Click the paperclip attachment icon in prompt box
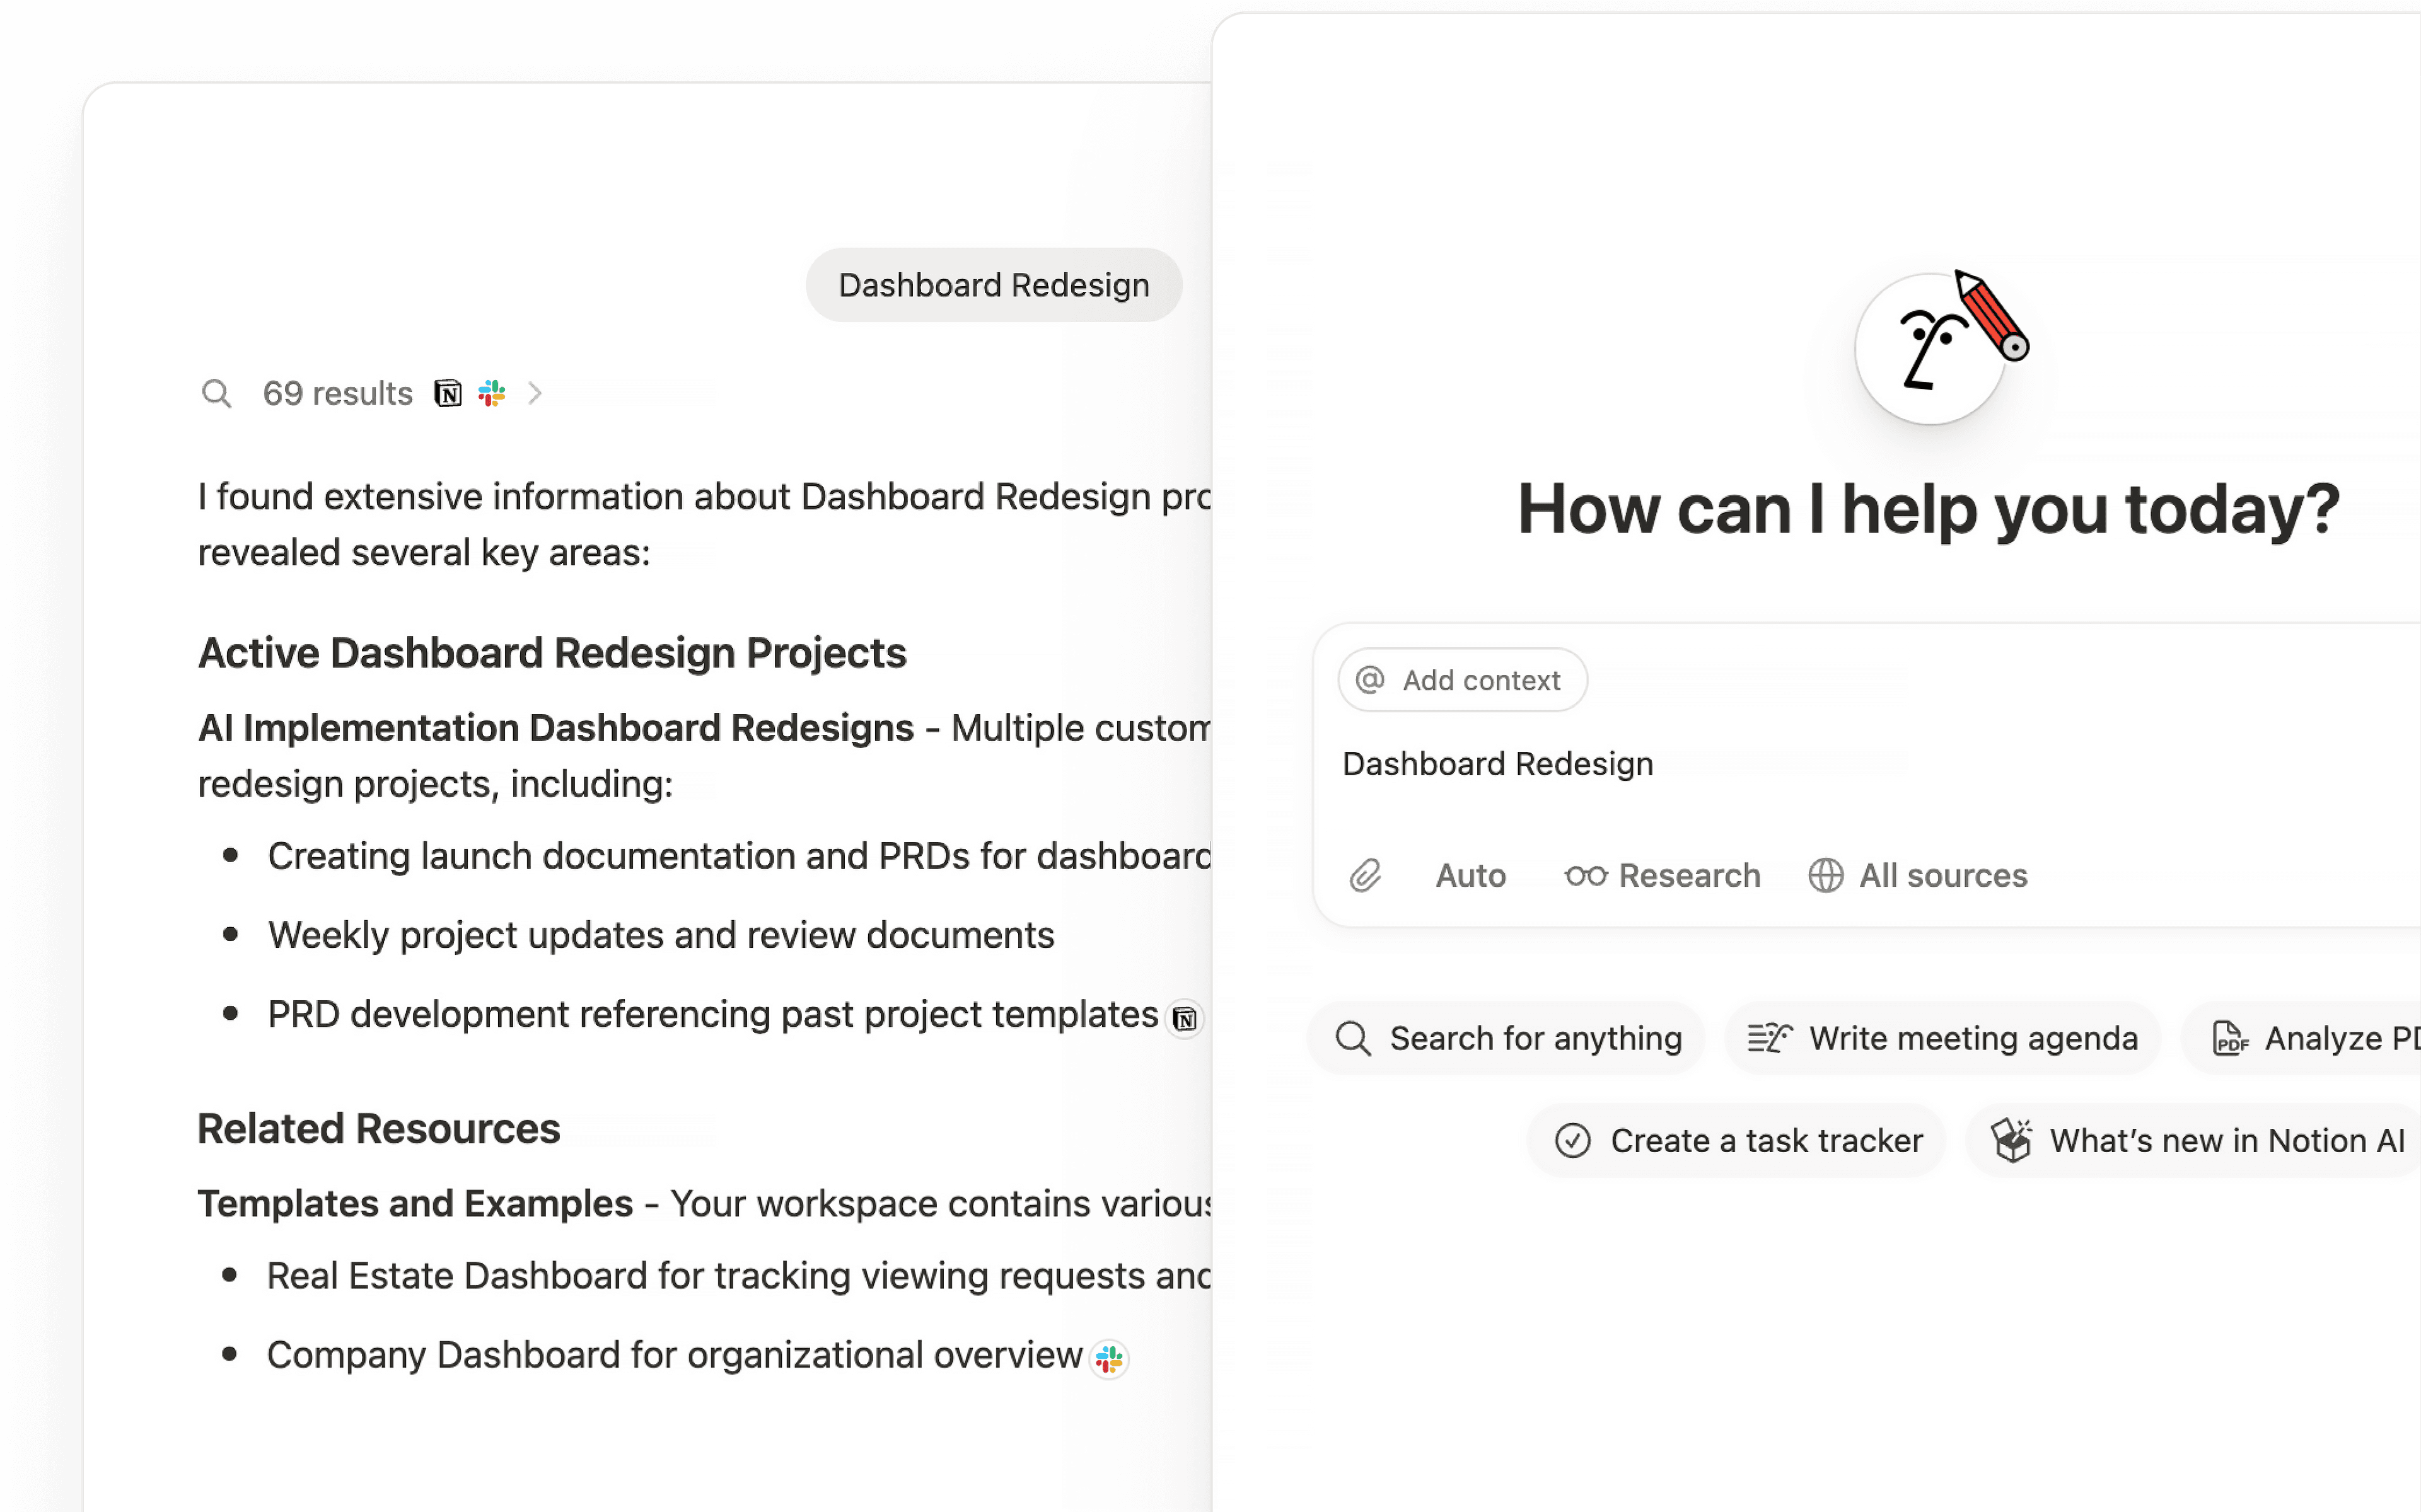Viewport: 2421px width, 1512px height. tap(1366, 875)
